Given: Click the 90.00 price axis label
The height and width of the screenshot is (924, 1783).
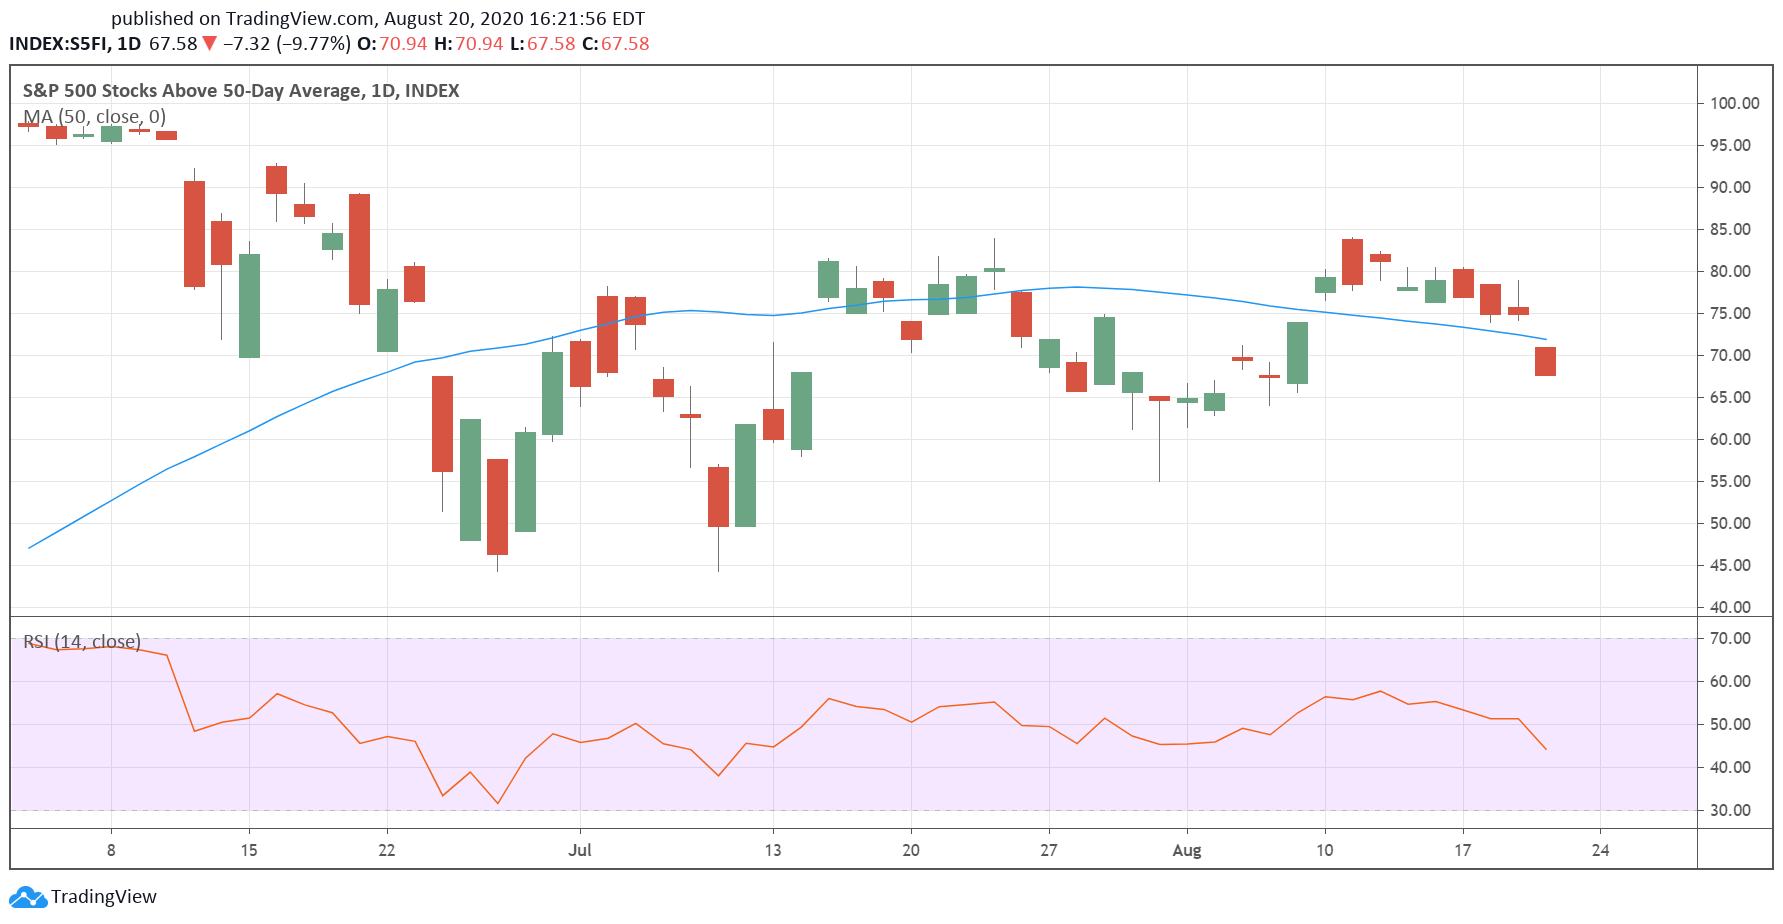Looking at the screenshot, I should (1731, 187).
